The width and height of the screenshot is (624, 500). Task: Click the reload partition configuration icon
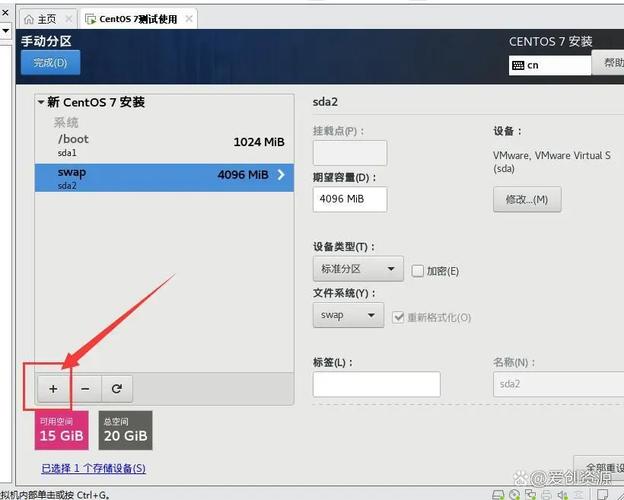[116, 389]
